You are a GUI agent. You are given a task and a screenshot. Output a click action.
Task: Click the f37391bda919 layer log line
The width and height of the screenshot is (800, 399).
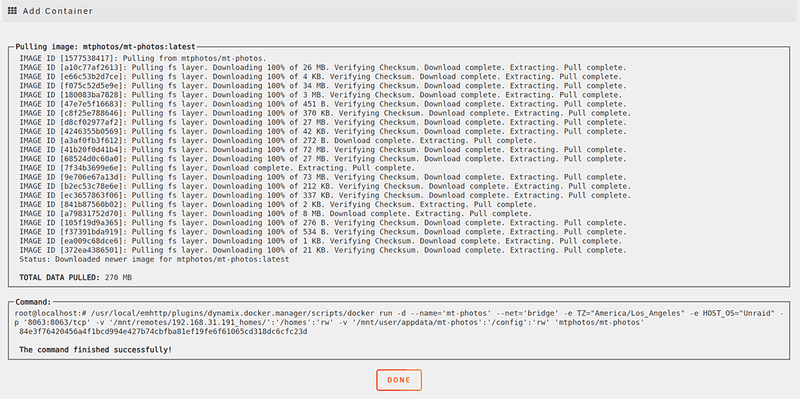coord(322,232)
